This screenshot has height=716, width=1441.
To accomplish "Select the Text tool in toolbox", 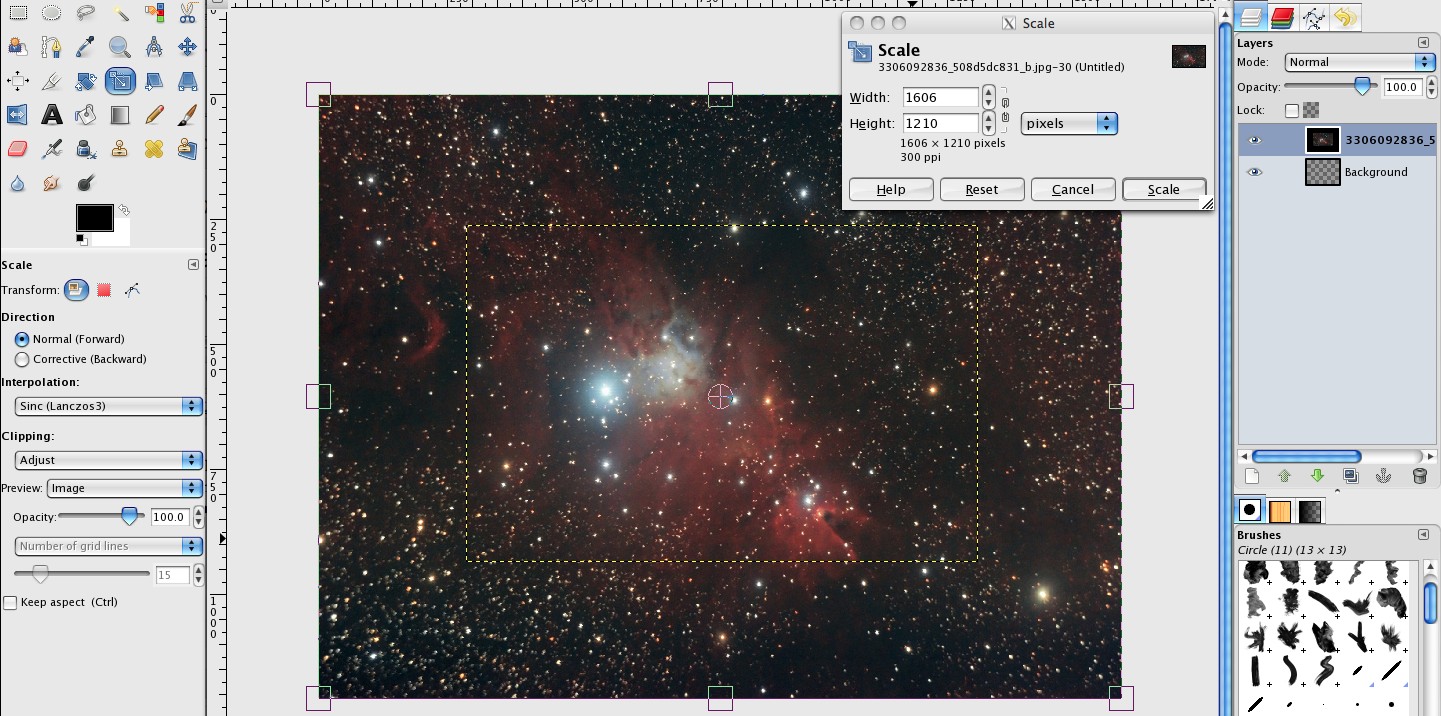I will 52,115.
